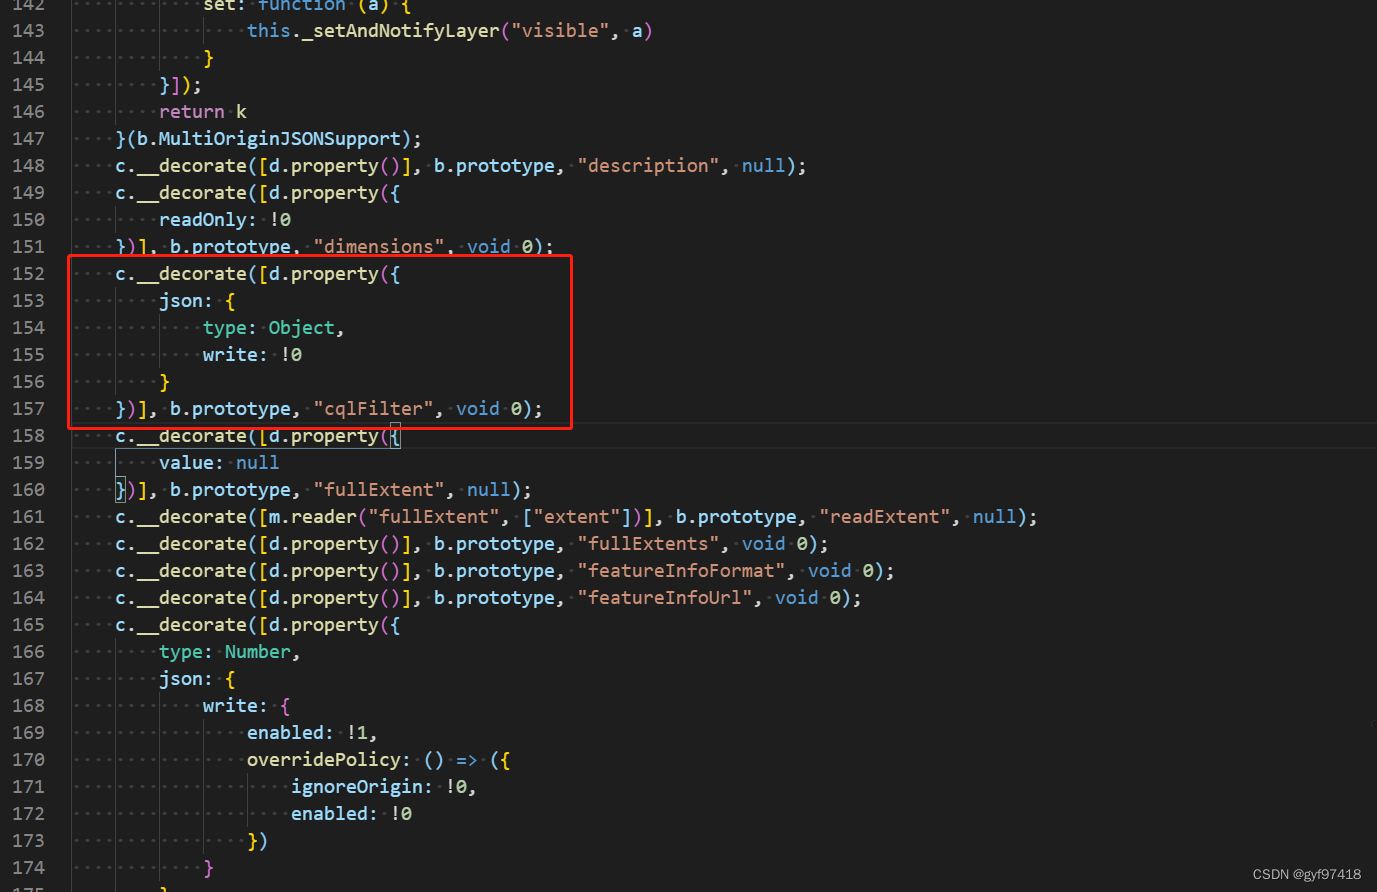Click the "featureInfoFormat" string on line 163
Viewport: 1377px width, 892px height.
(x=681, y=571)
